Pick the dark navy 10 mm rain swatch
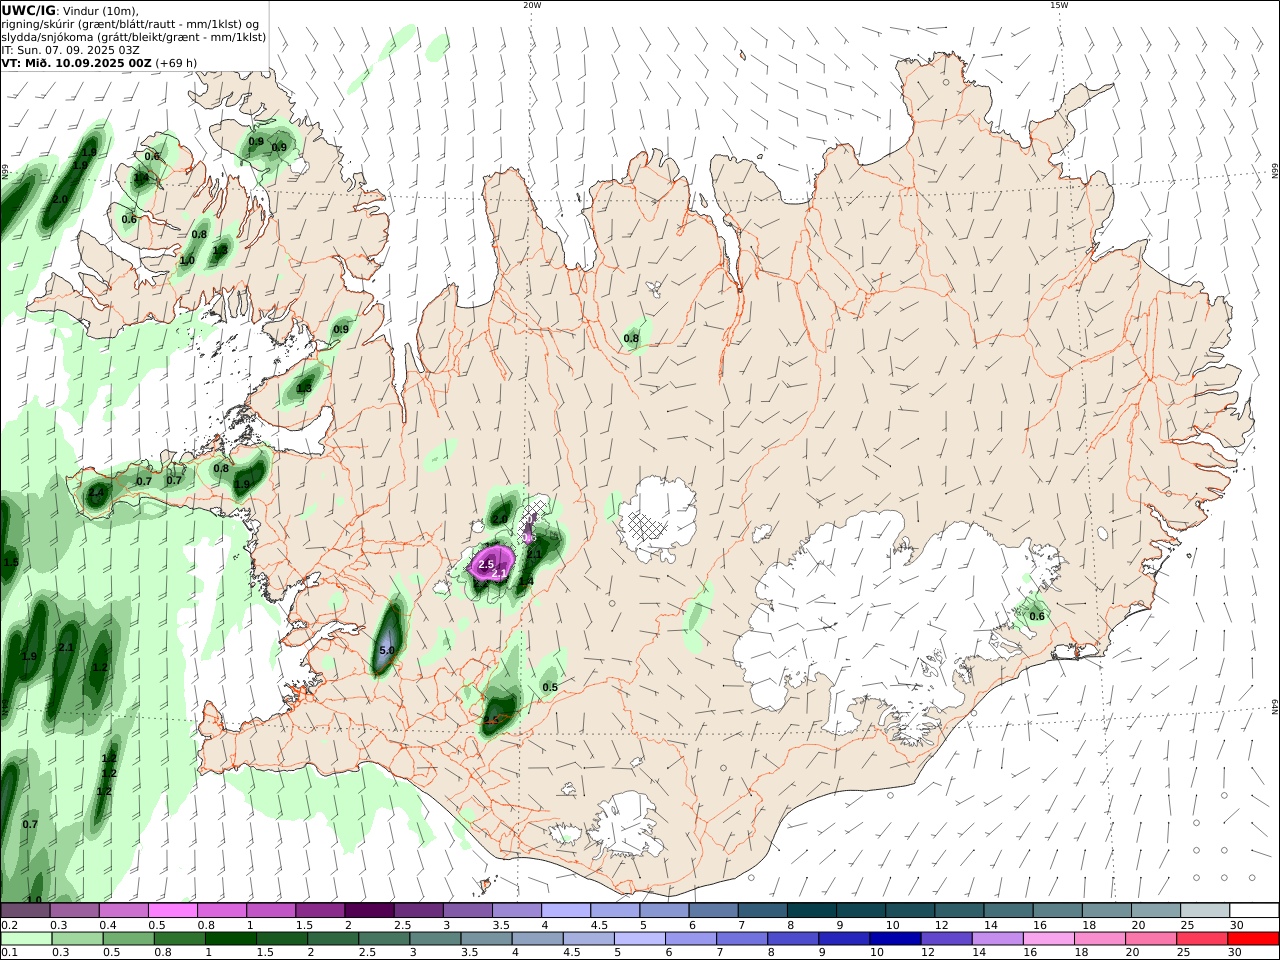Viewport: 1280px width, 960px height. [x=894, y=939]
